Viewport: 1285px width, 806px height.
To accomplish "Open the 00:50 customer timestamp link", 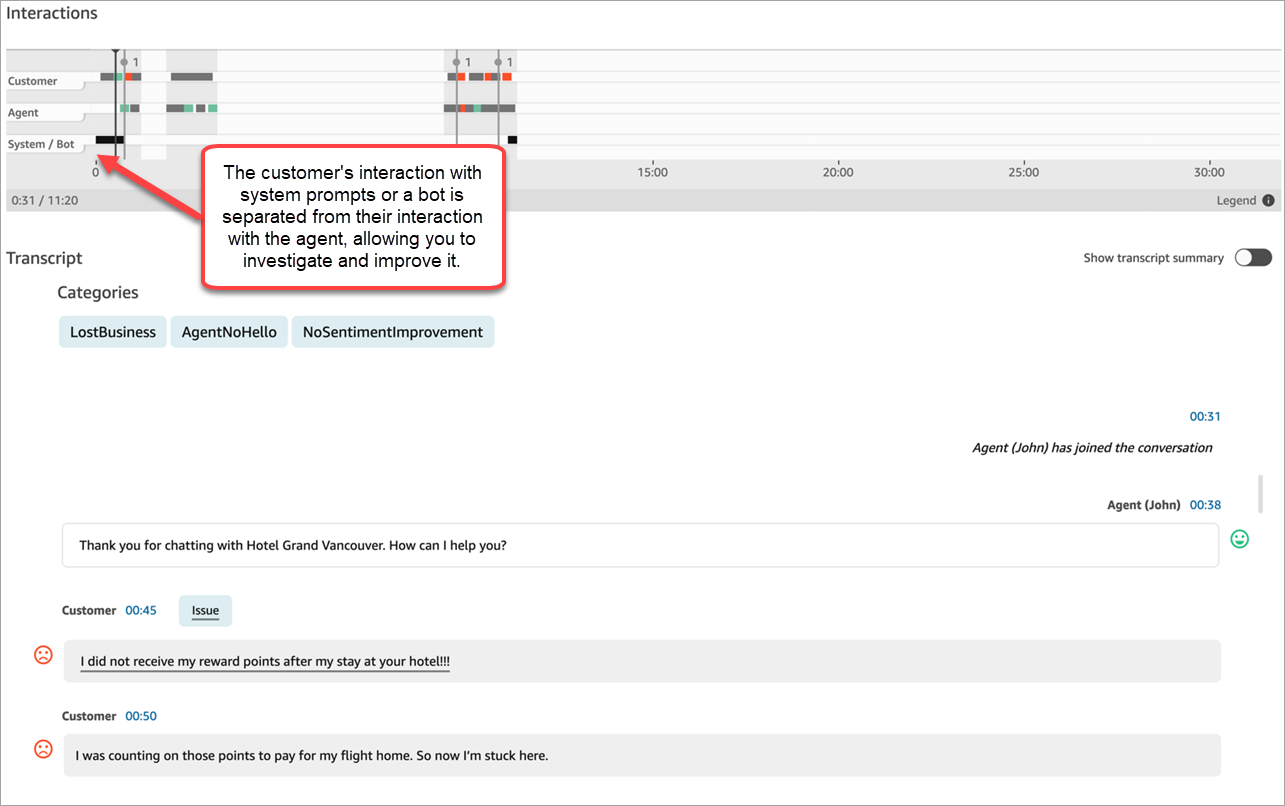I will click(x=141, y=716).
